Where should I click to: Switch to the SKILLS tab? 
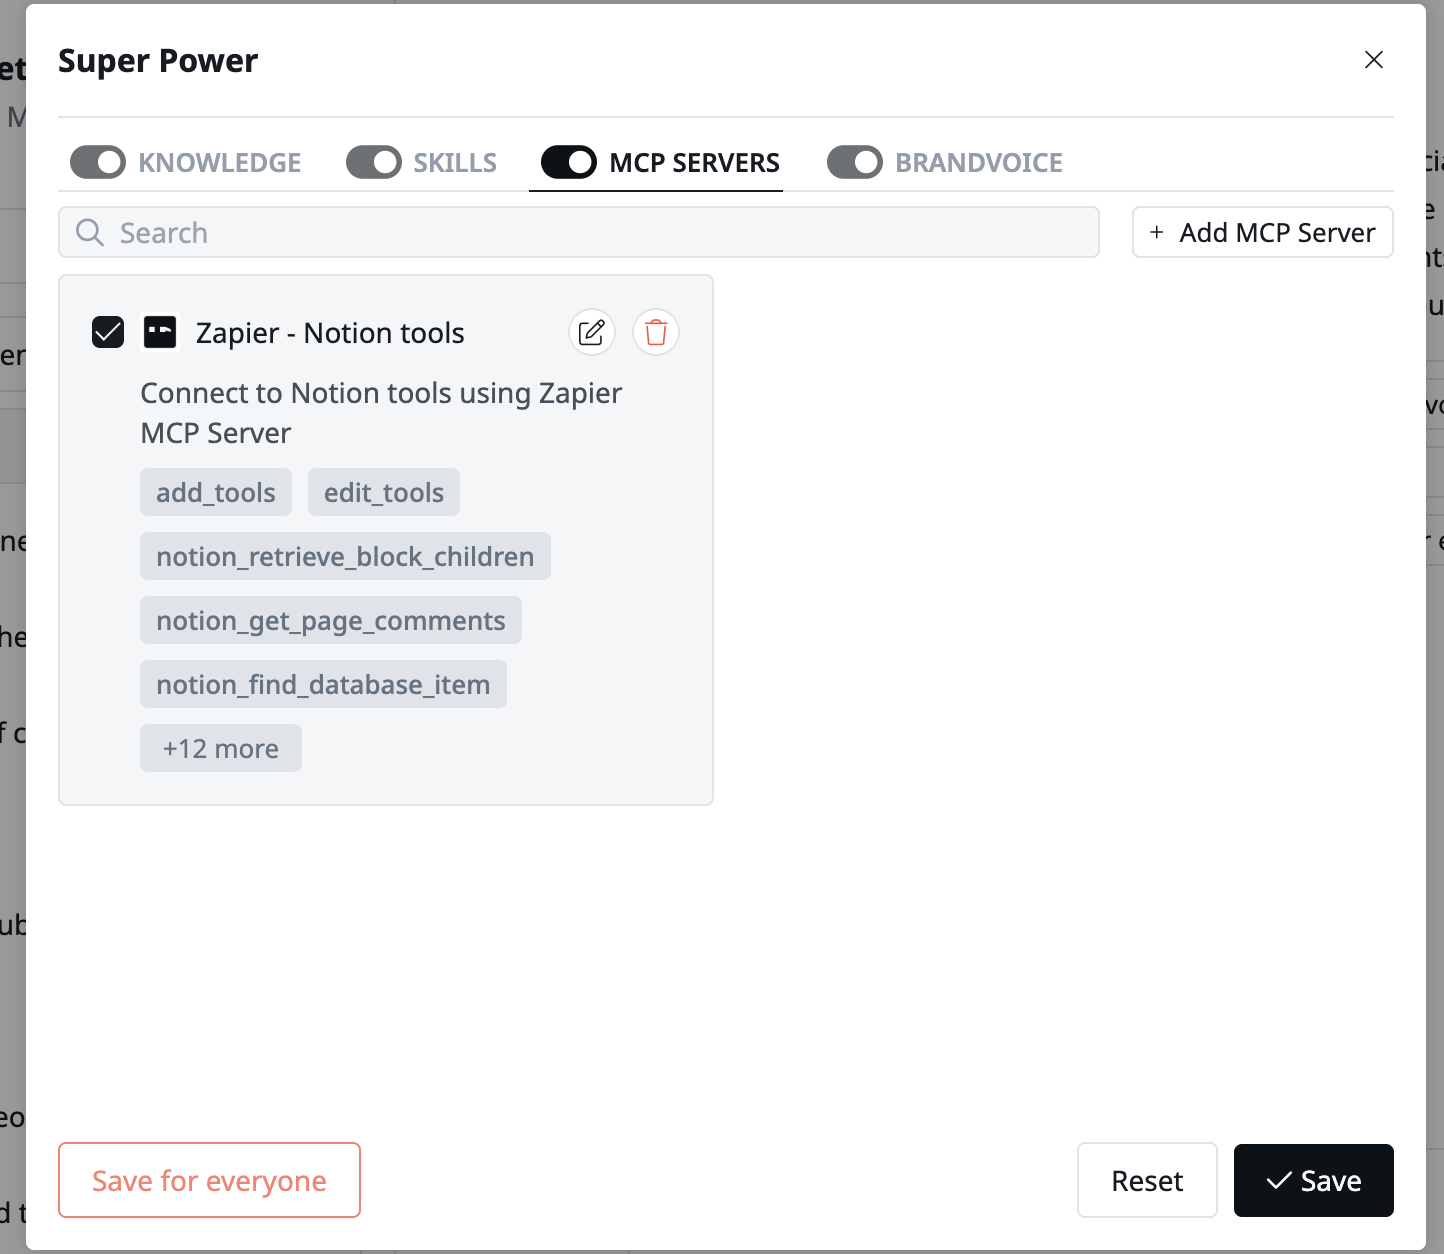tap(455, 163)
